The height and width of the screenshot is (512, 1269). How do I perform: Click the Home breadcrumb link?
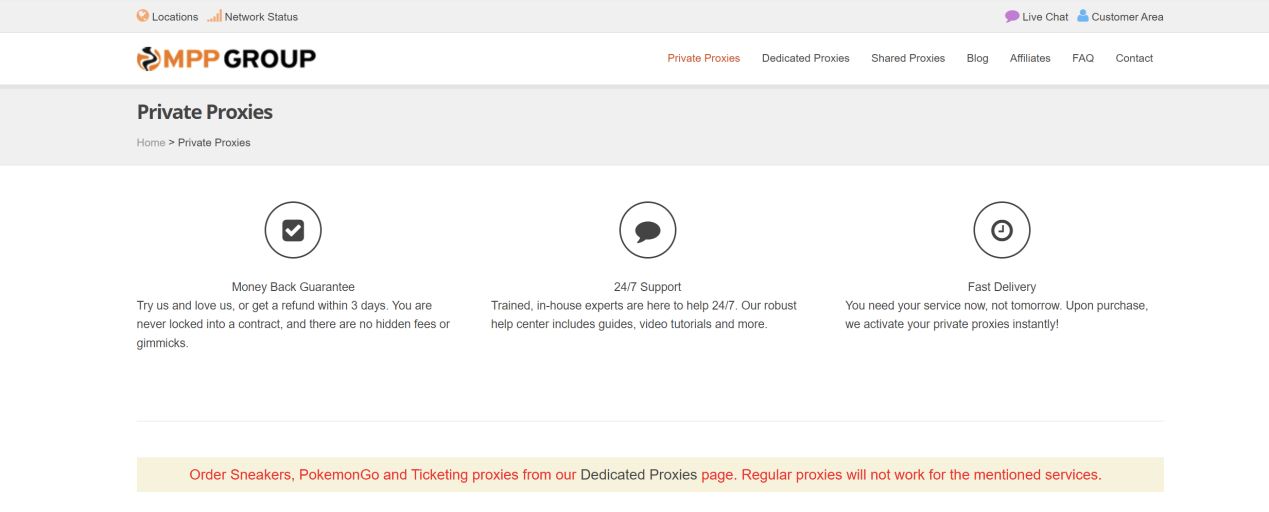(x=151, y=143)
